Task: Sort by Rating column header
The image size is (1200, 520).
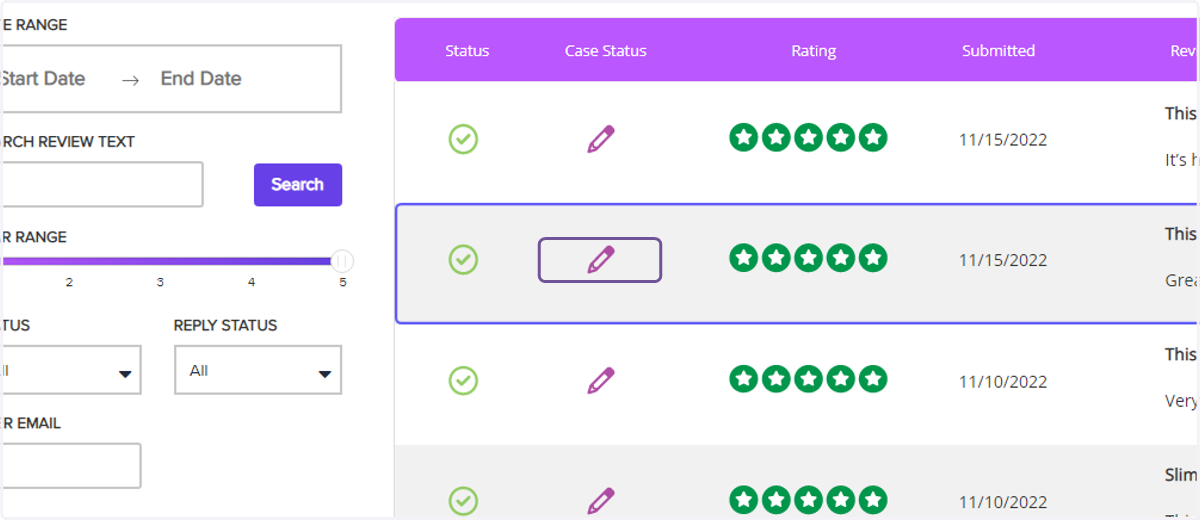Action: click(x=813, y=50)
